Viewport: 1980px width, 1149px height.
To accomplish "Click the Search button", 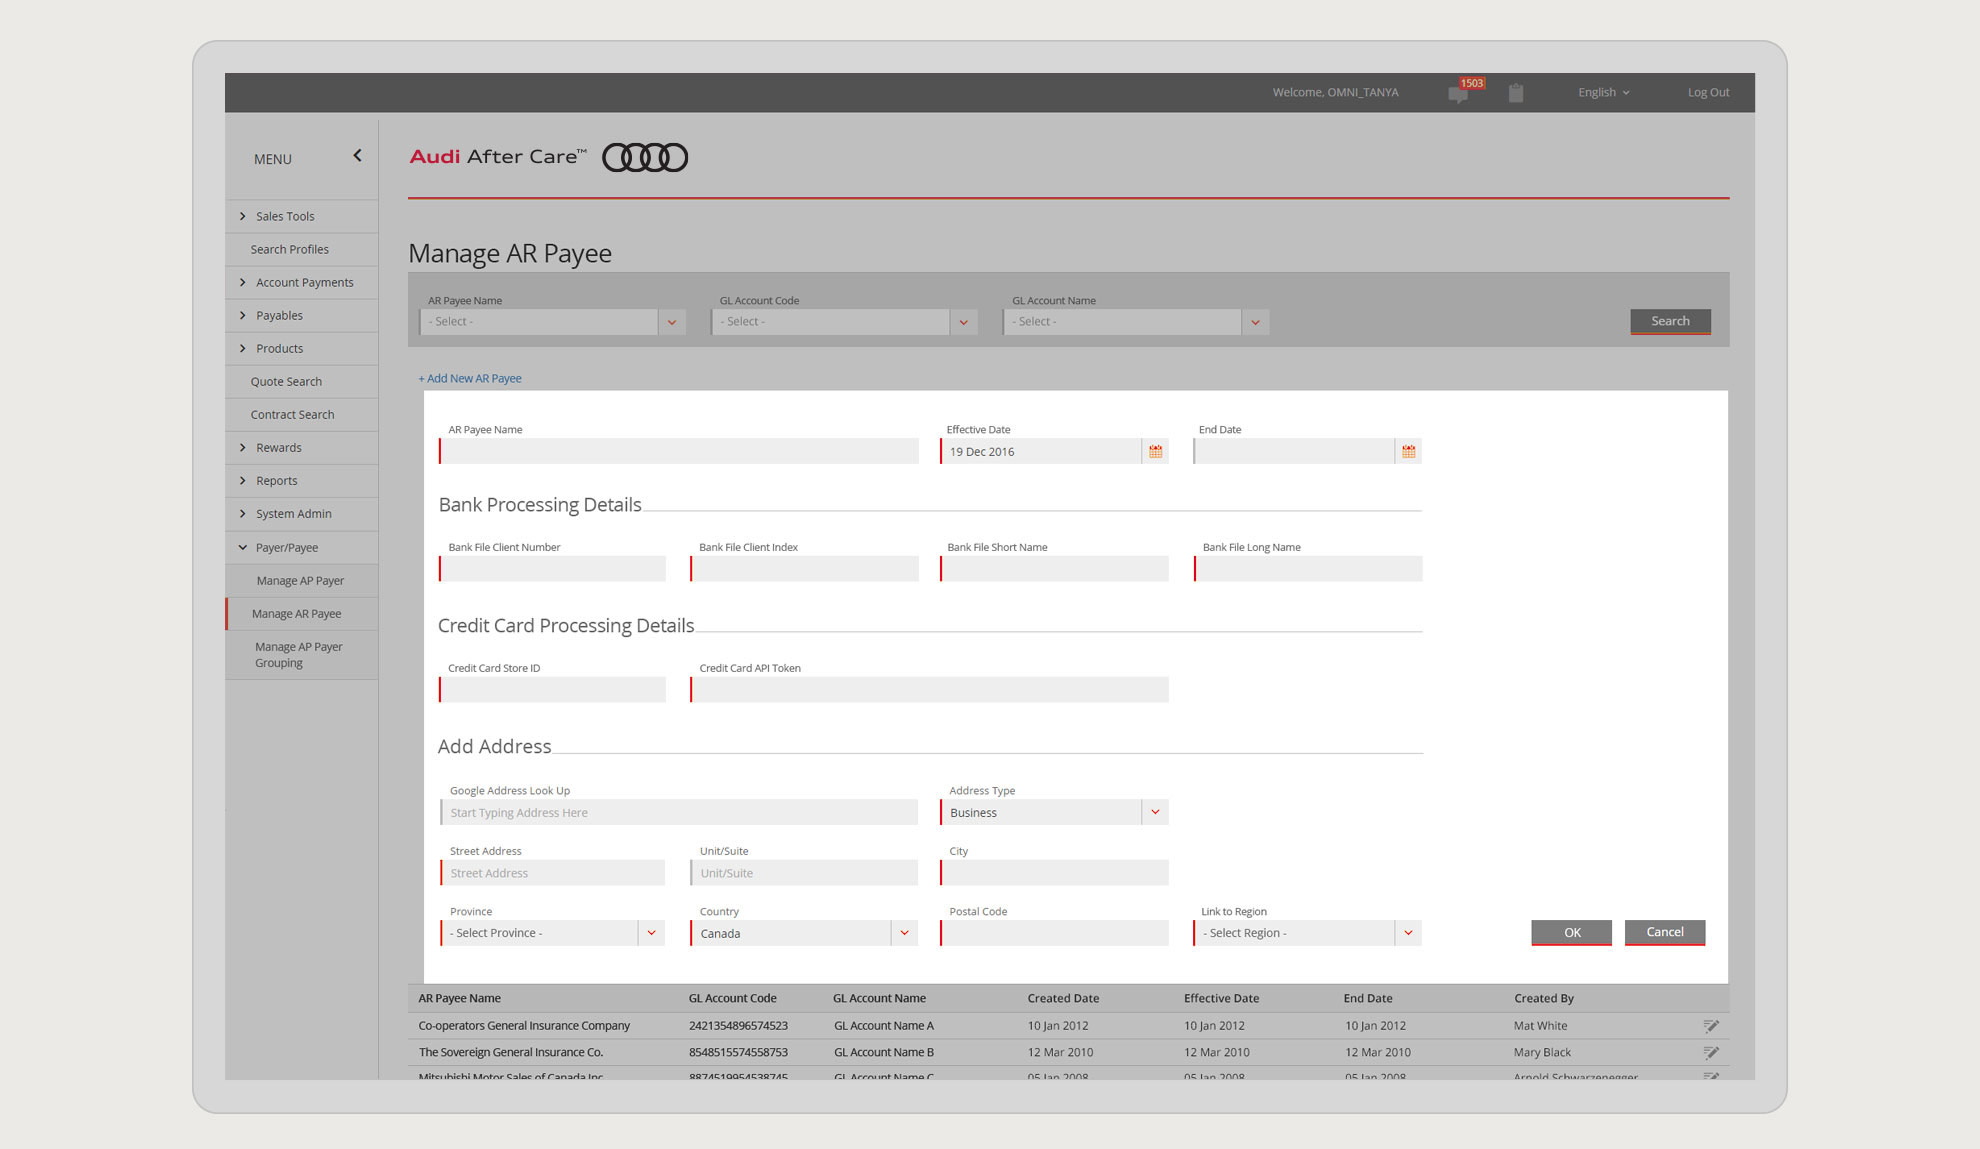I will (1670, 321).
